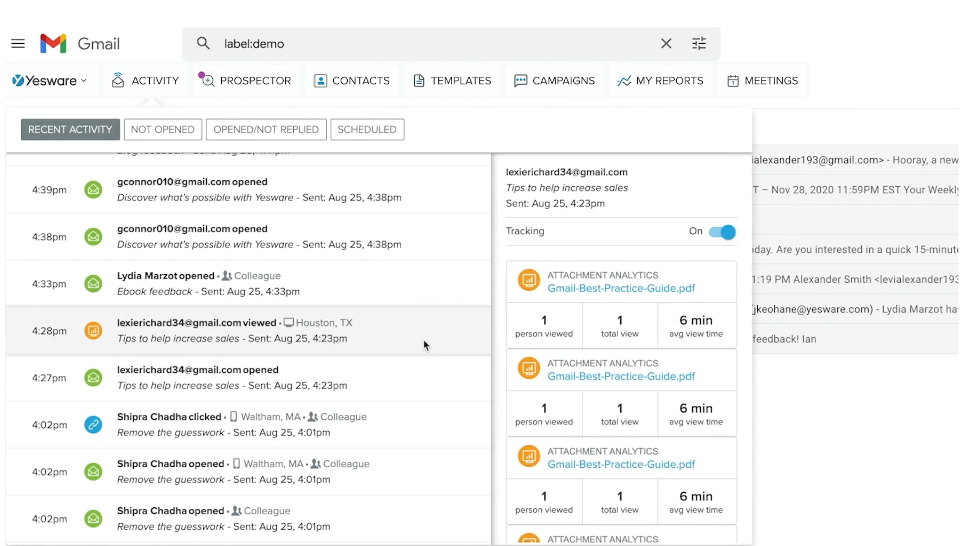
Task: Select the 4:38pm gconnor010@gmail.com opened row
Action: click(248, 237)
